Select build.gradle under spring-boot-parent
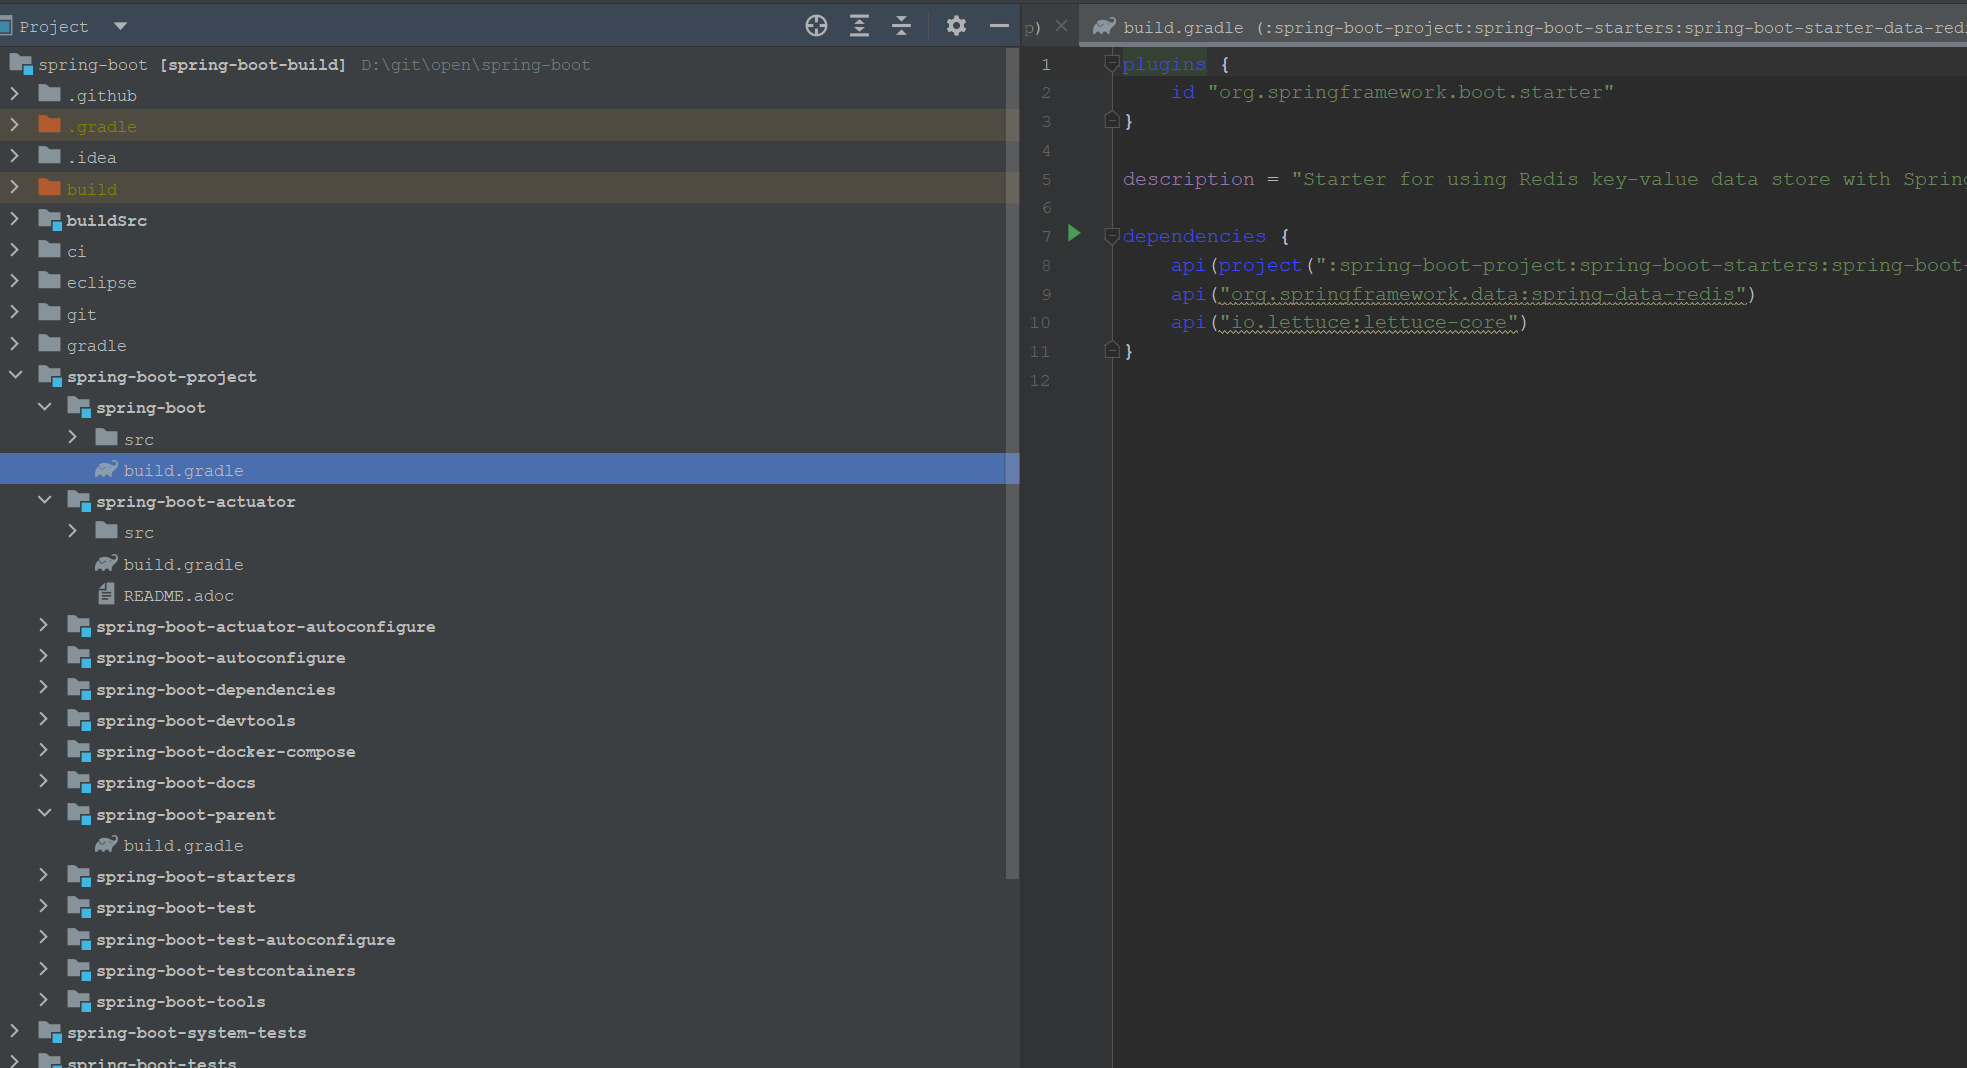The image size is (1967, 1068). click(183, 845)
